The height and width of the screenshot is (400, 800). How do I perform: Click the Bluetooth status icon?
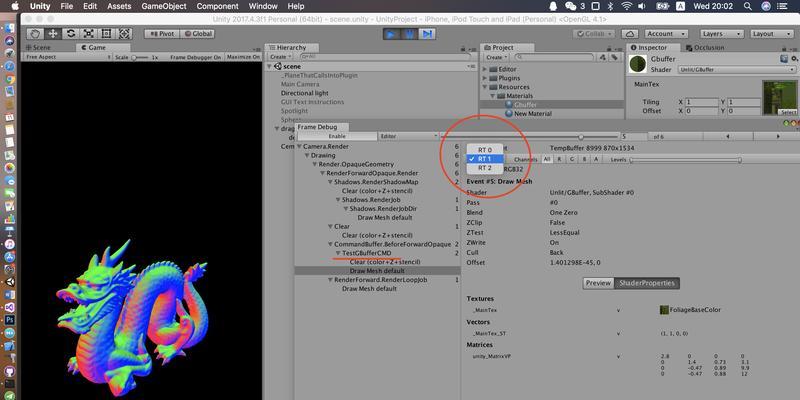click(x=611, y=6)
